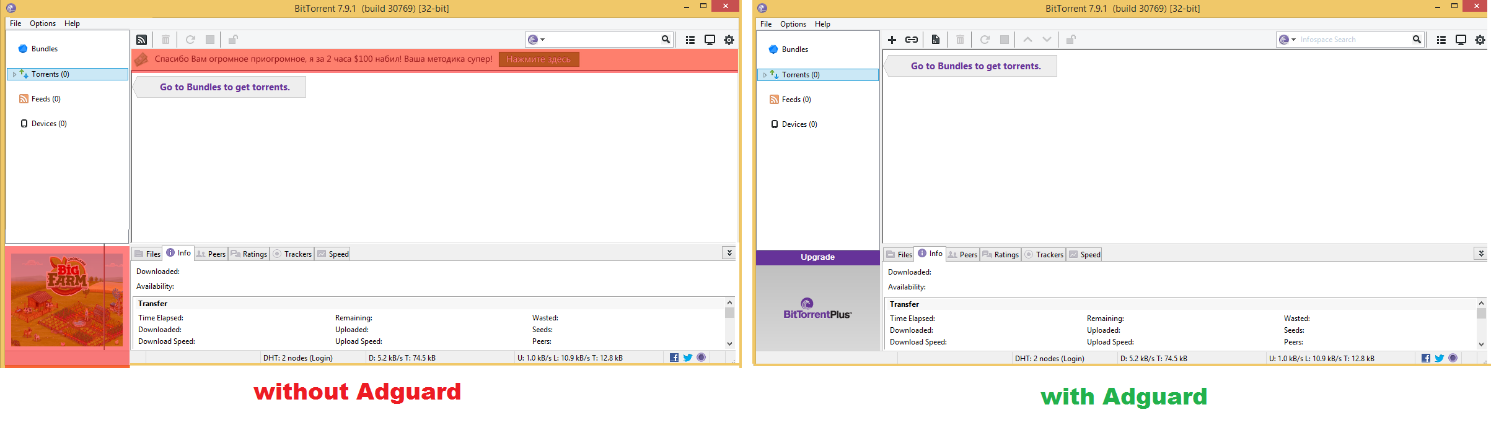Click the unlock padlock icon in without-Adguard toolbar

[233, 40]
